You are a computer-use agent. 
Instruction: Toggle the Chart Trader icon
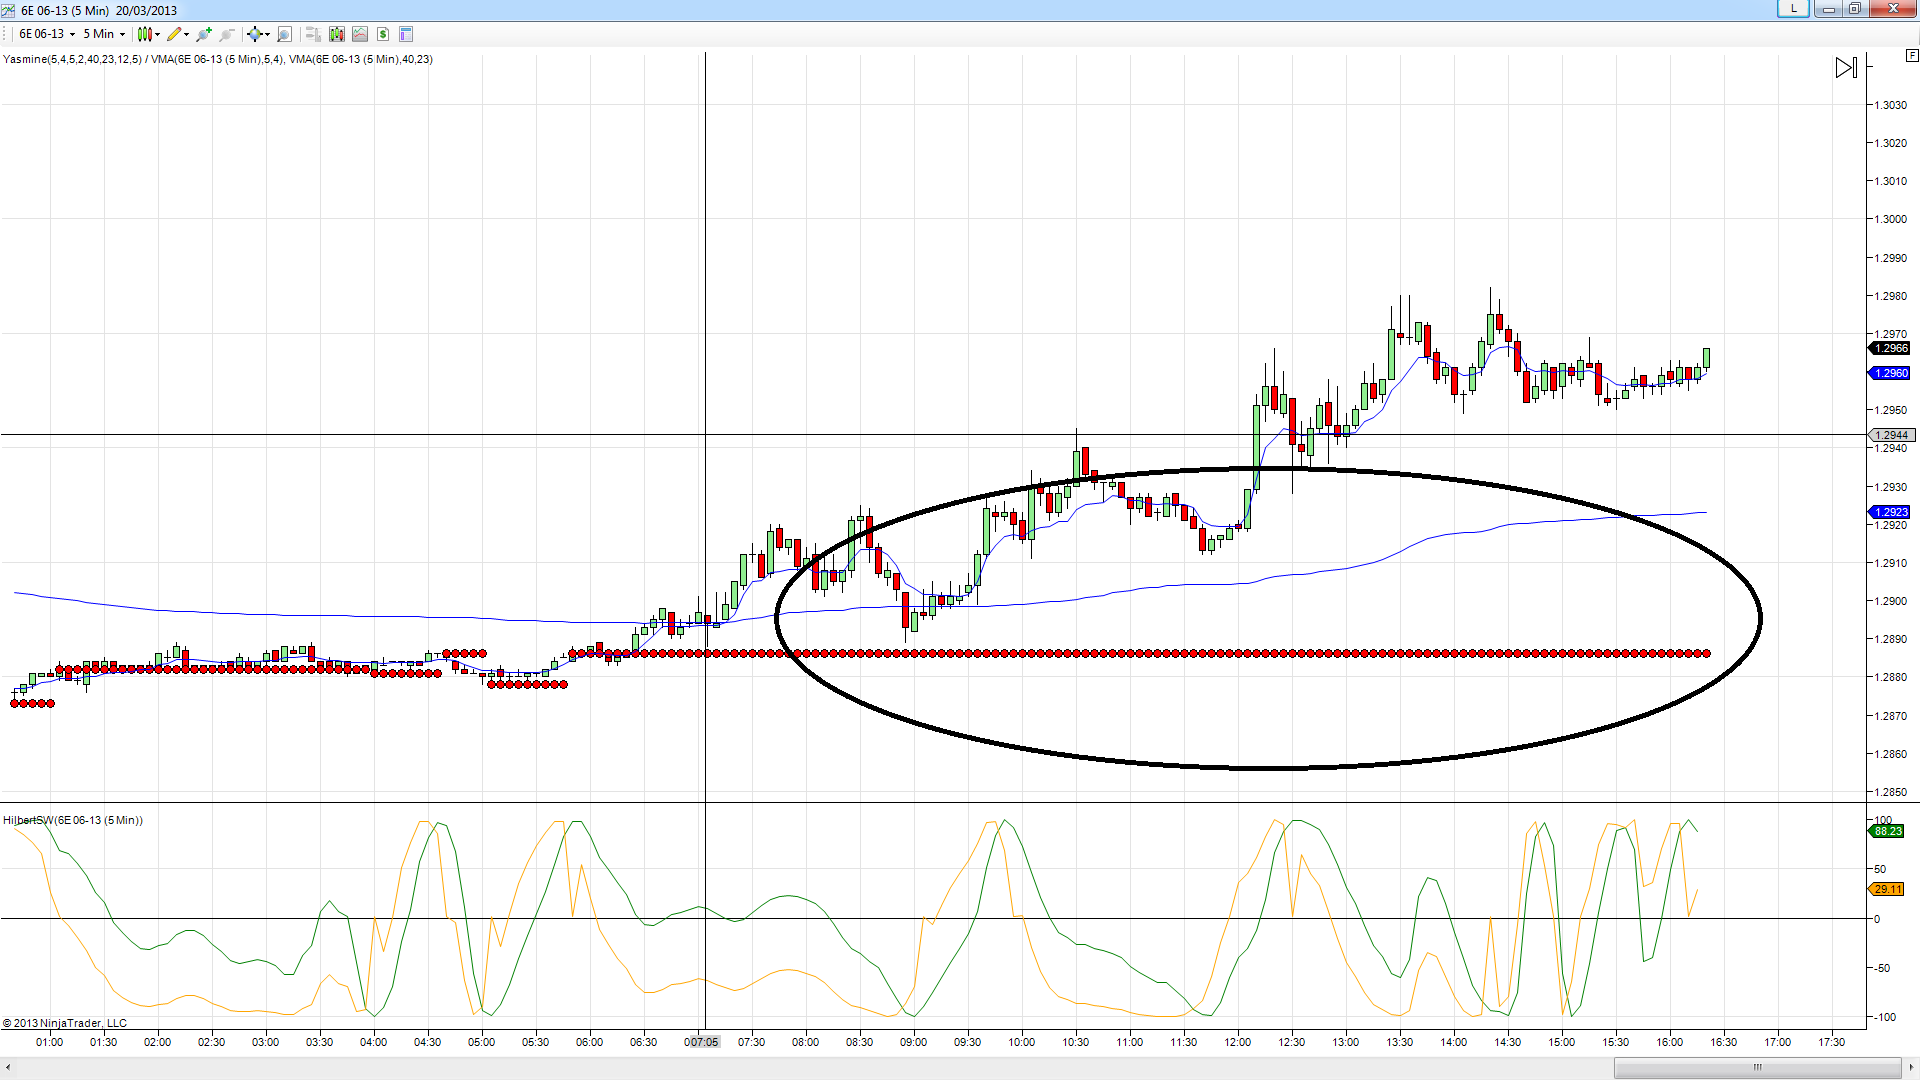pyautogui.click(x=312, y=34)
